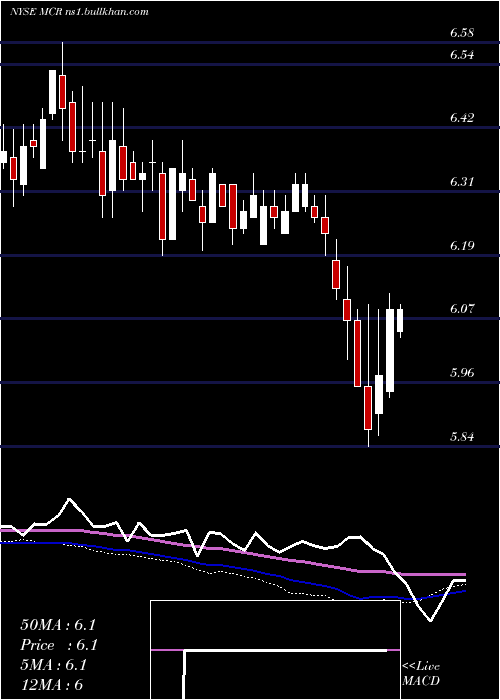
Task: Click the last white candle near 6.07
Action: [x=400, y=321]
